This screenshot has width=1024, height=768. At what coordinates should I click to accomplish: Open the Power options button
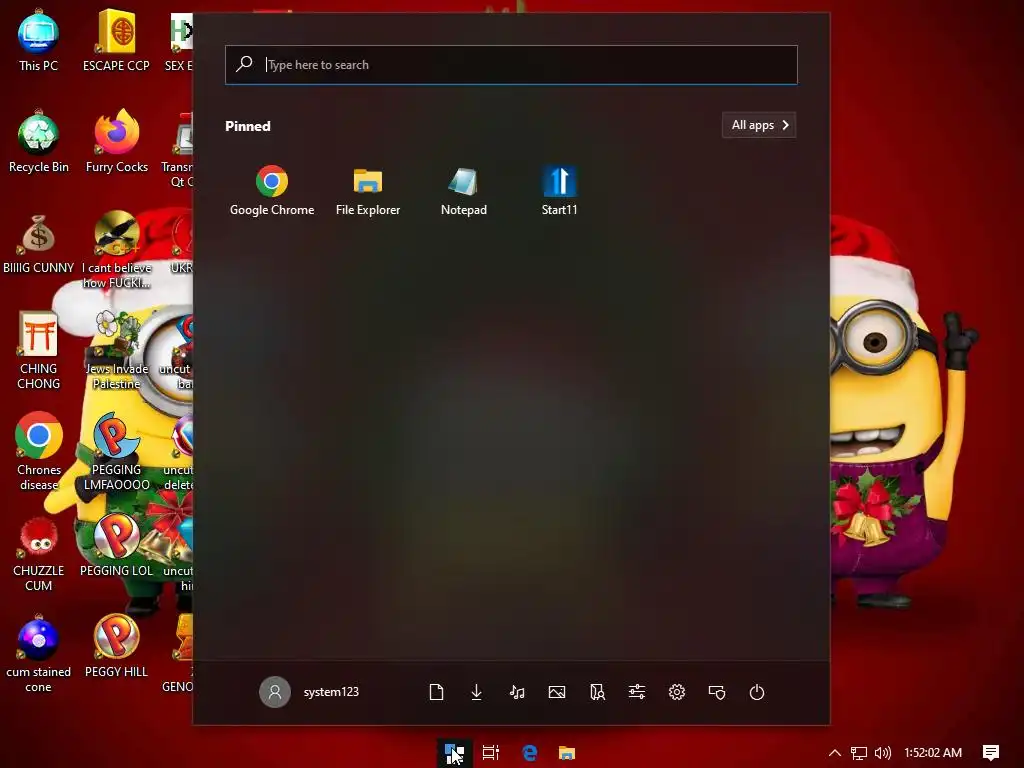[x=757, y=692]
